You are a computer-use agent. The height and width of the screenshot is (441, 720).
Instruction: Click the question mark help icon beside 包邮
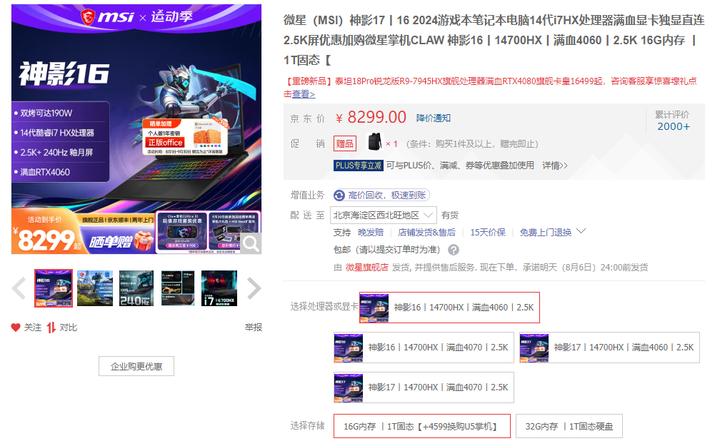coord(453,250)
